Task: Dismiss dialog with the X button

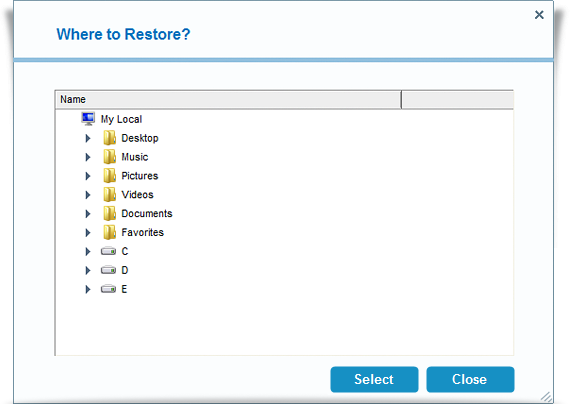Action: point(539,15)
